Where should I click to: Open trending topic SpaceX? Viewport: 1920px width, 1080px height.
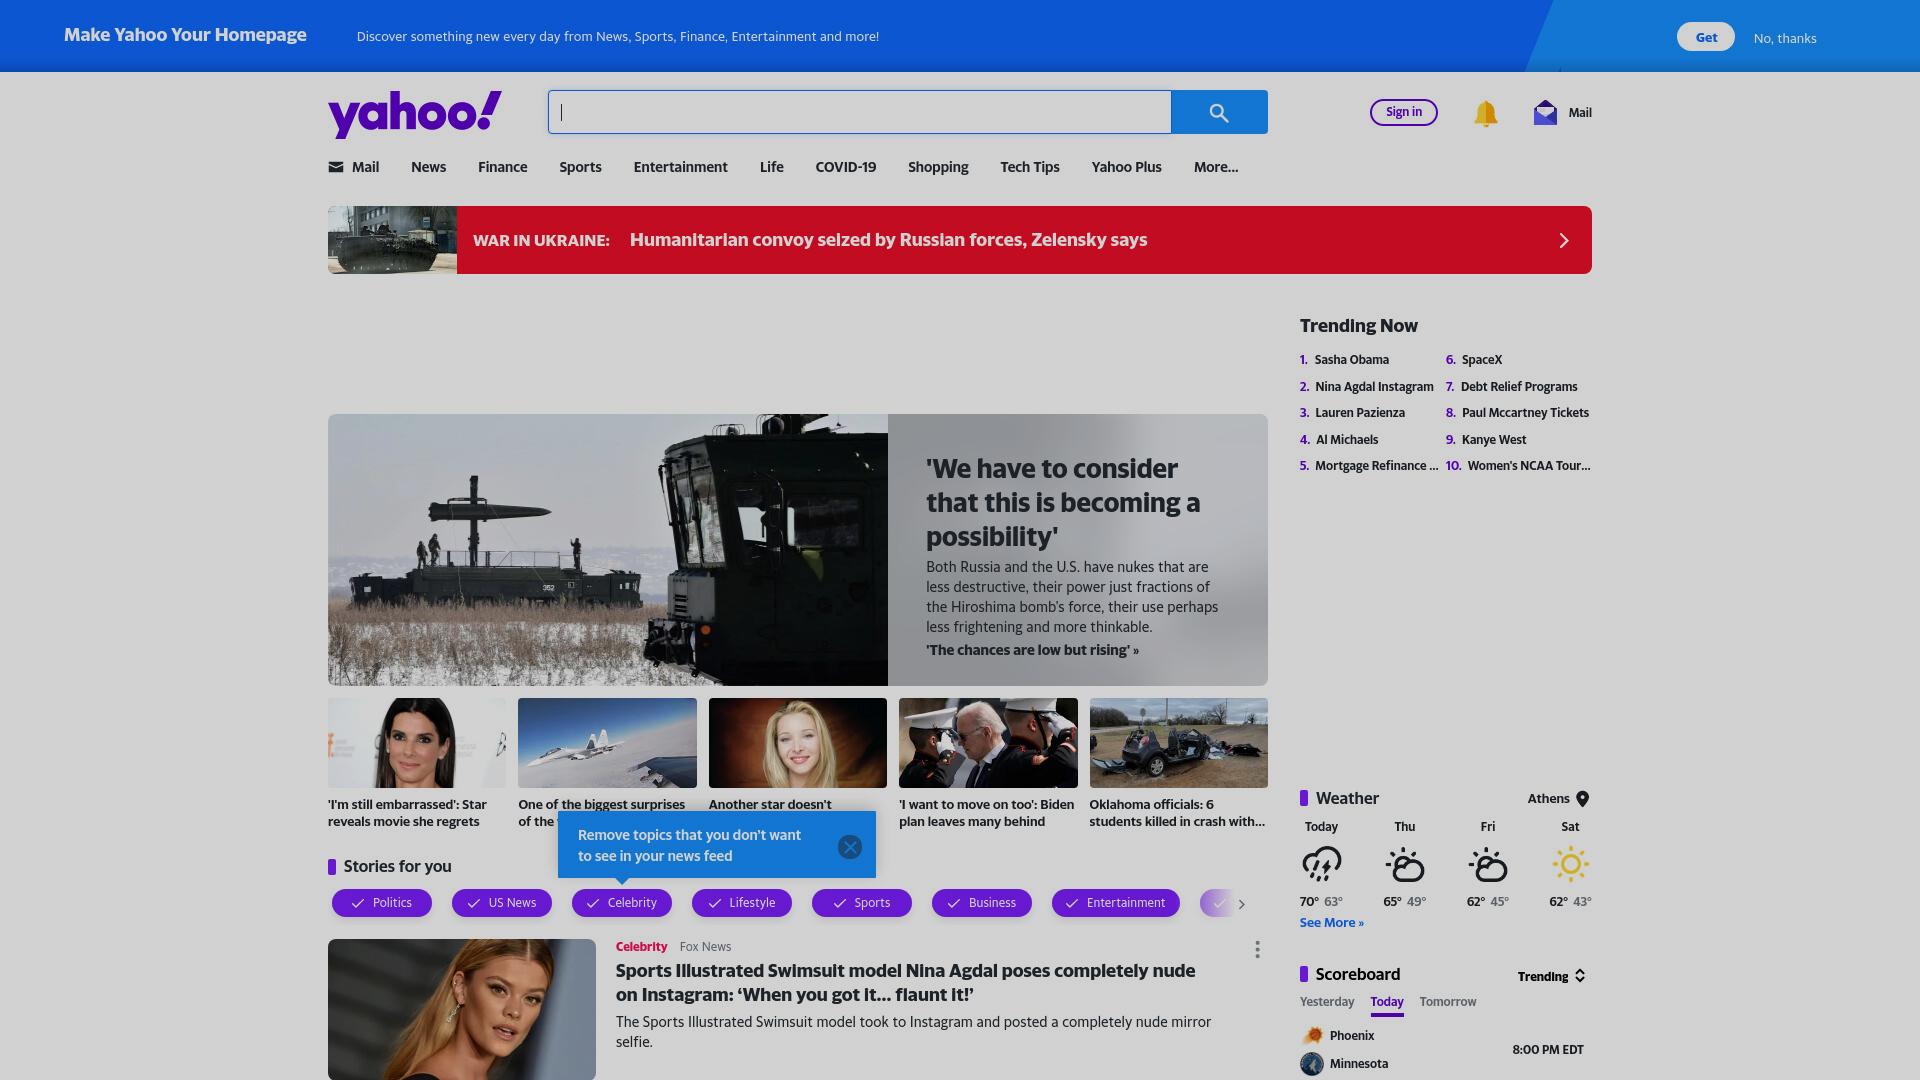click(1481, 360)
